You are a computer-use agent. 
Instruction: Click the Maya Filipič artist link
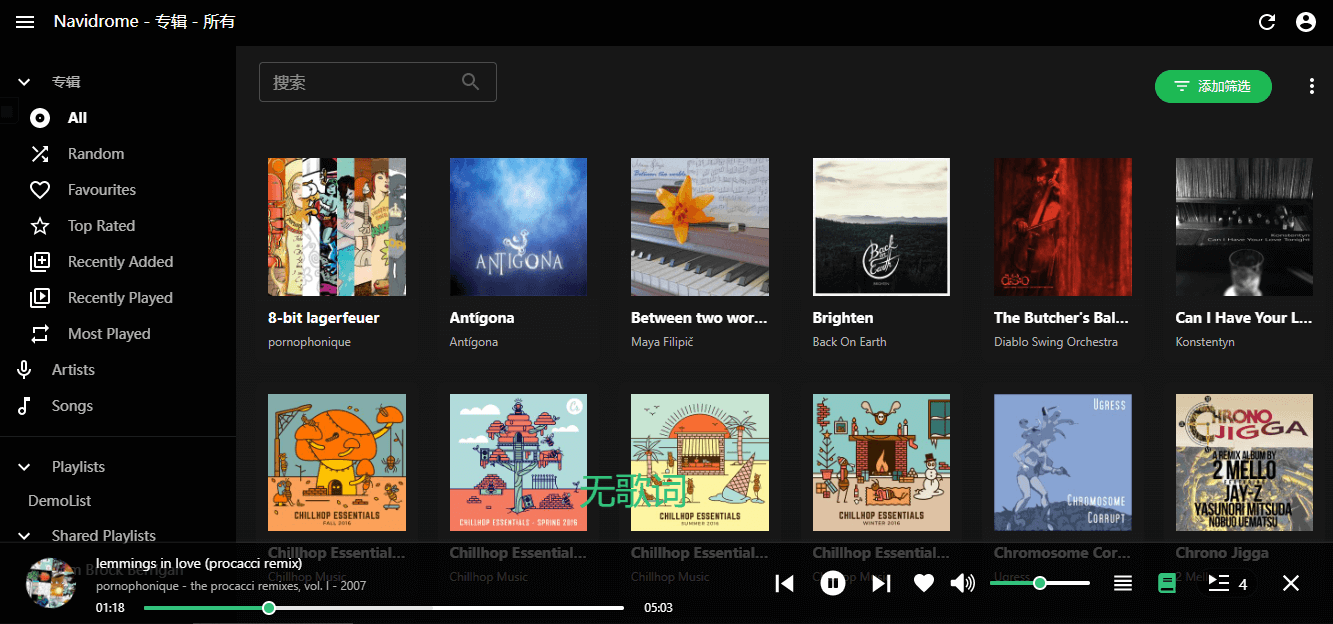click(x=663, y=342)
